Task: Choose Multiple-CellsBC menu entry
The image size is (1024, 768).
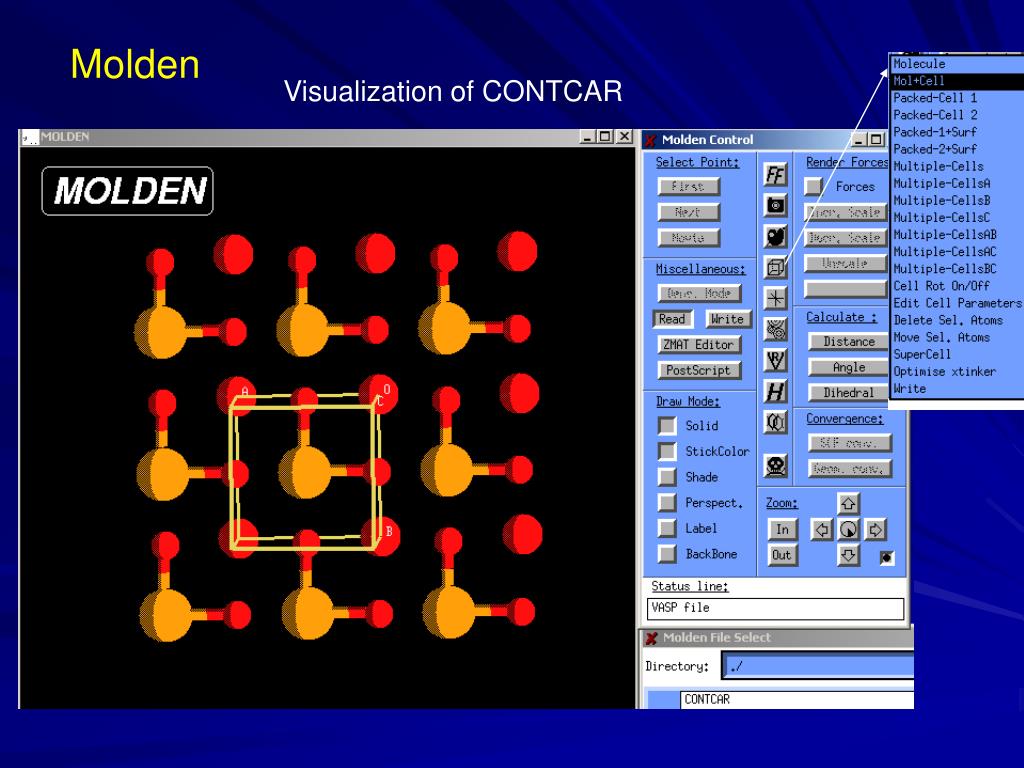Action: (957, 268)
